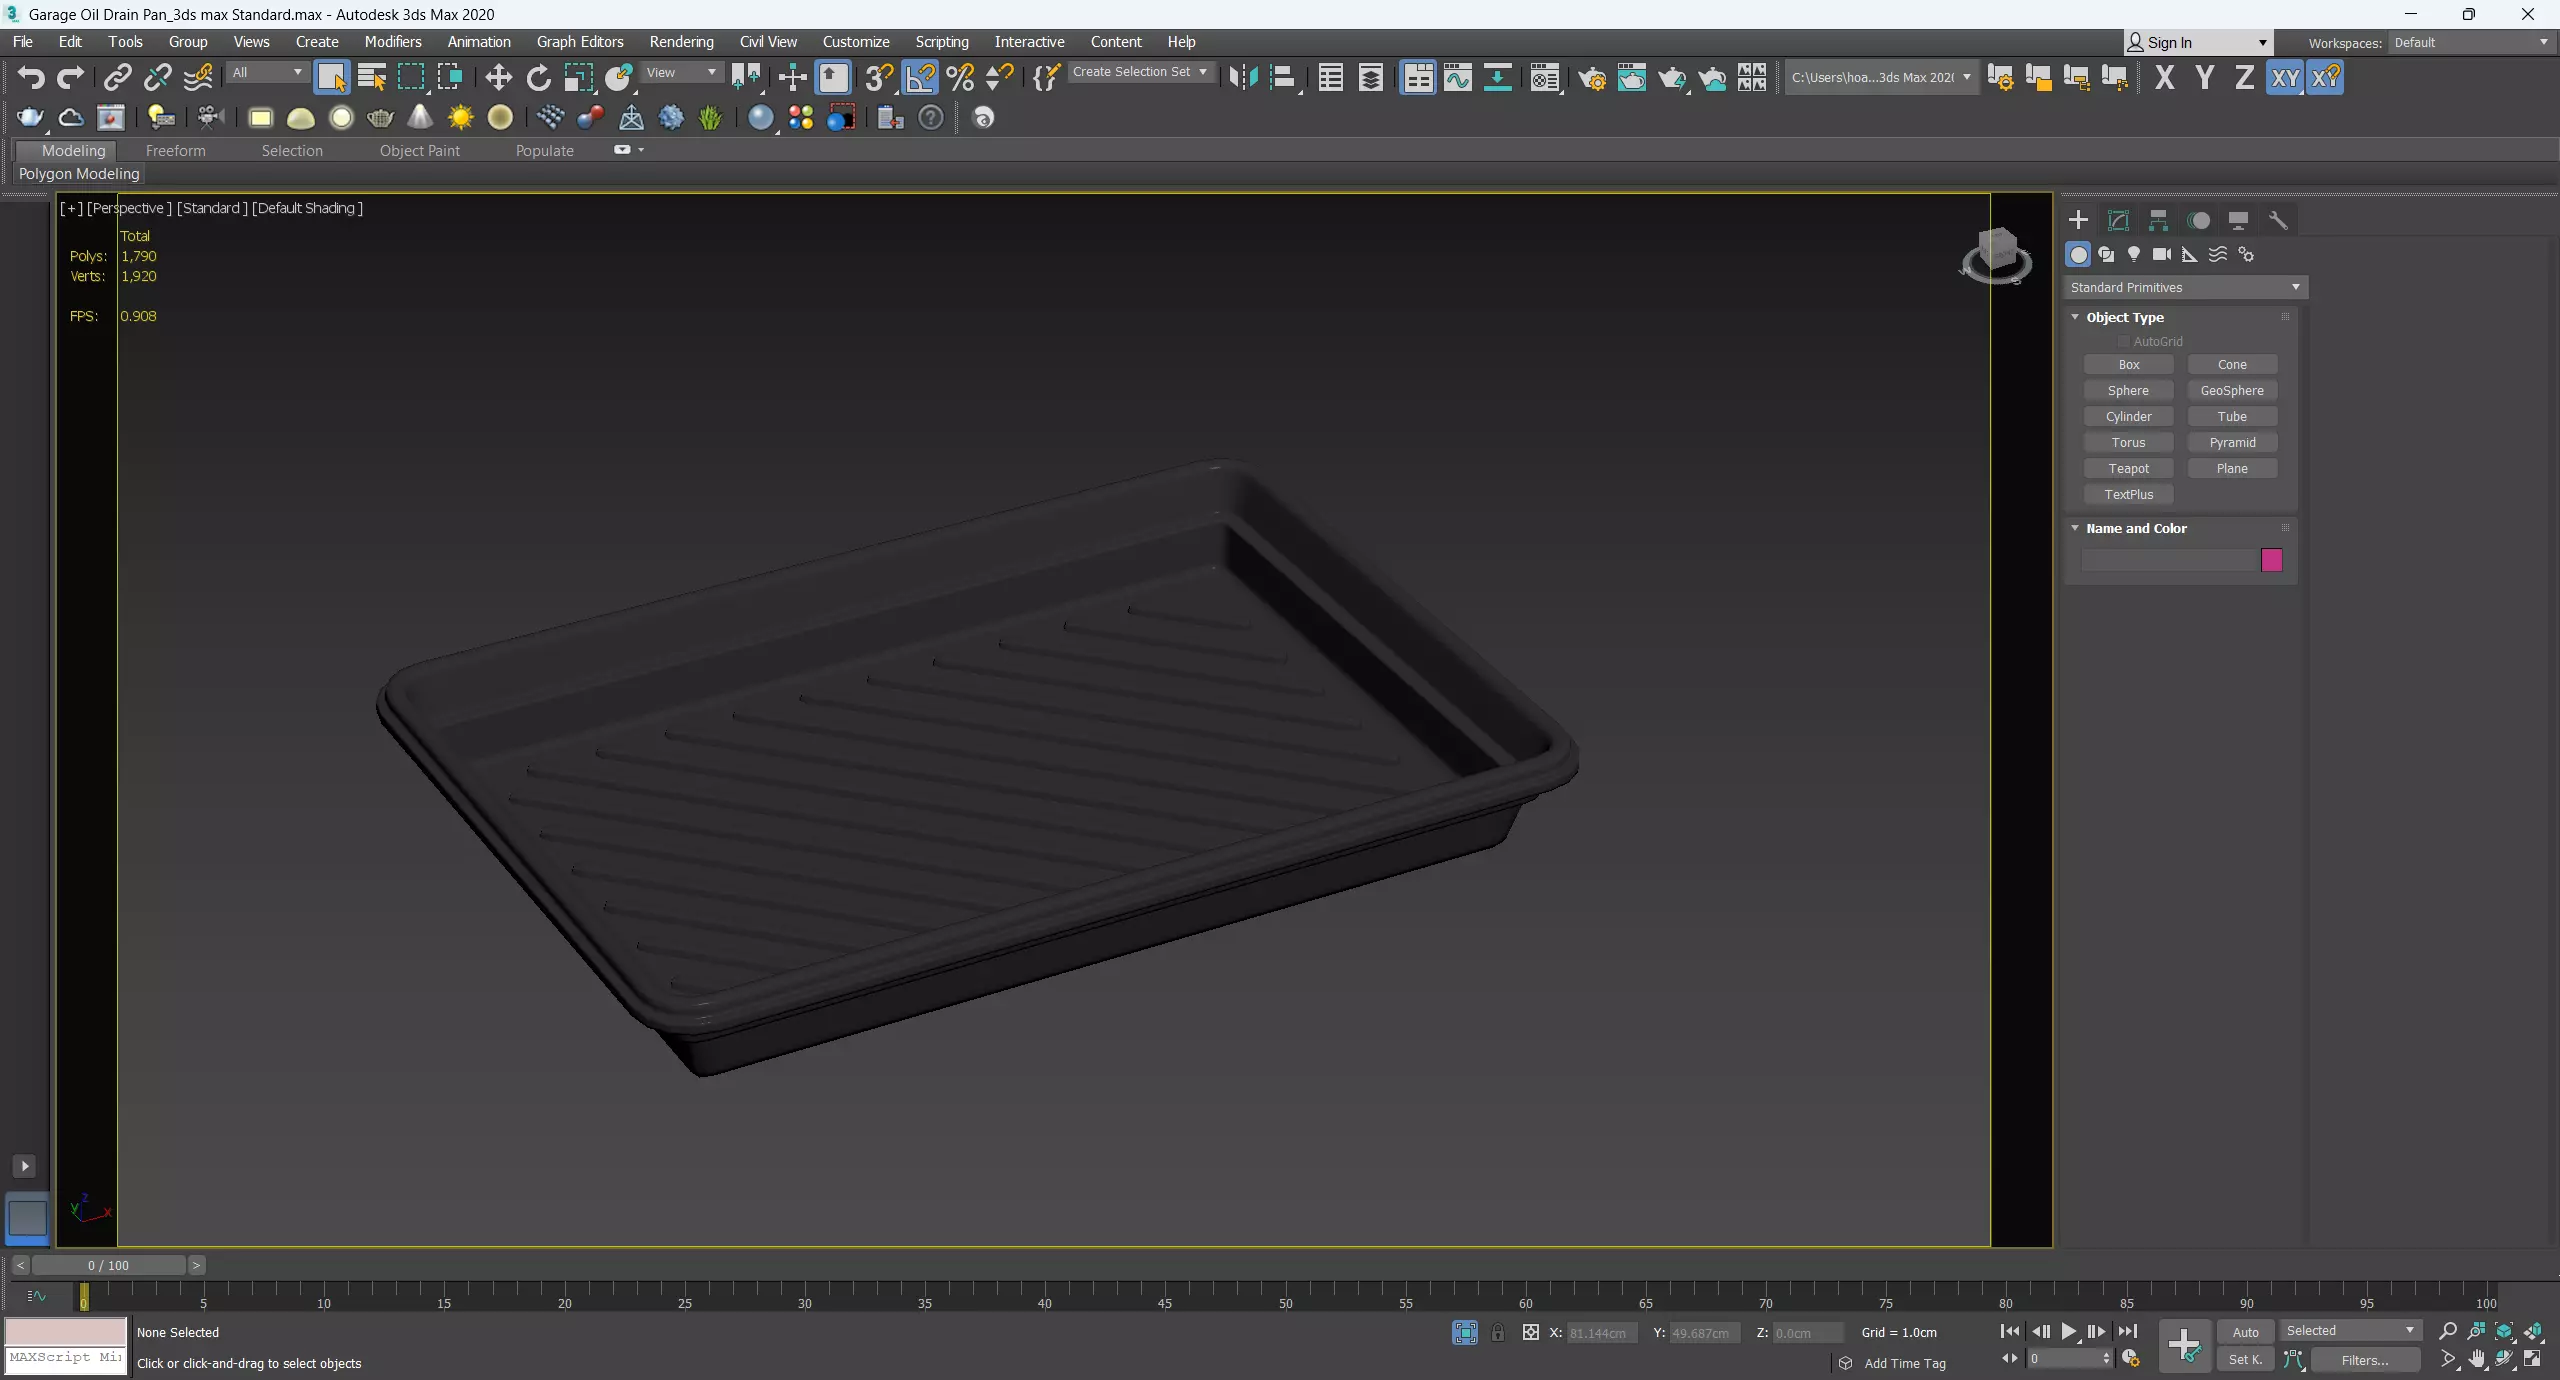This screenshot has width=2560, height=1380.
Task: Click the Teapot primitive button
Action: pos(2129,469)
